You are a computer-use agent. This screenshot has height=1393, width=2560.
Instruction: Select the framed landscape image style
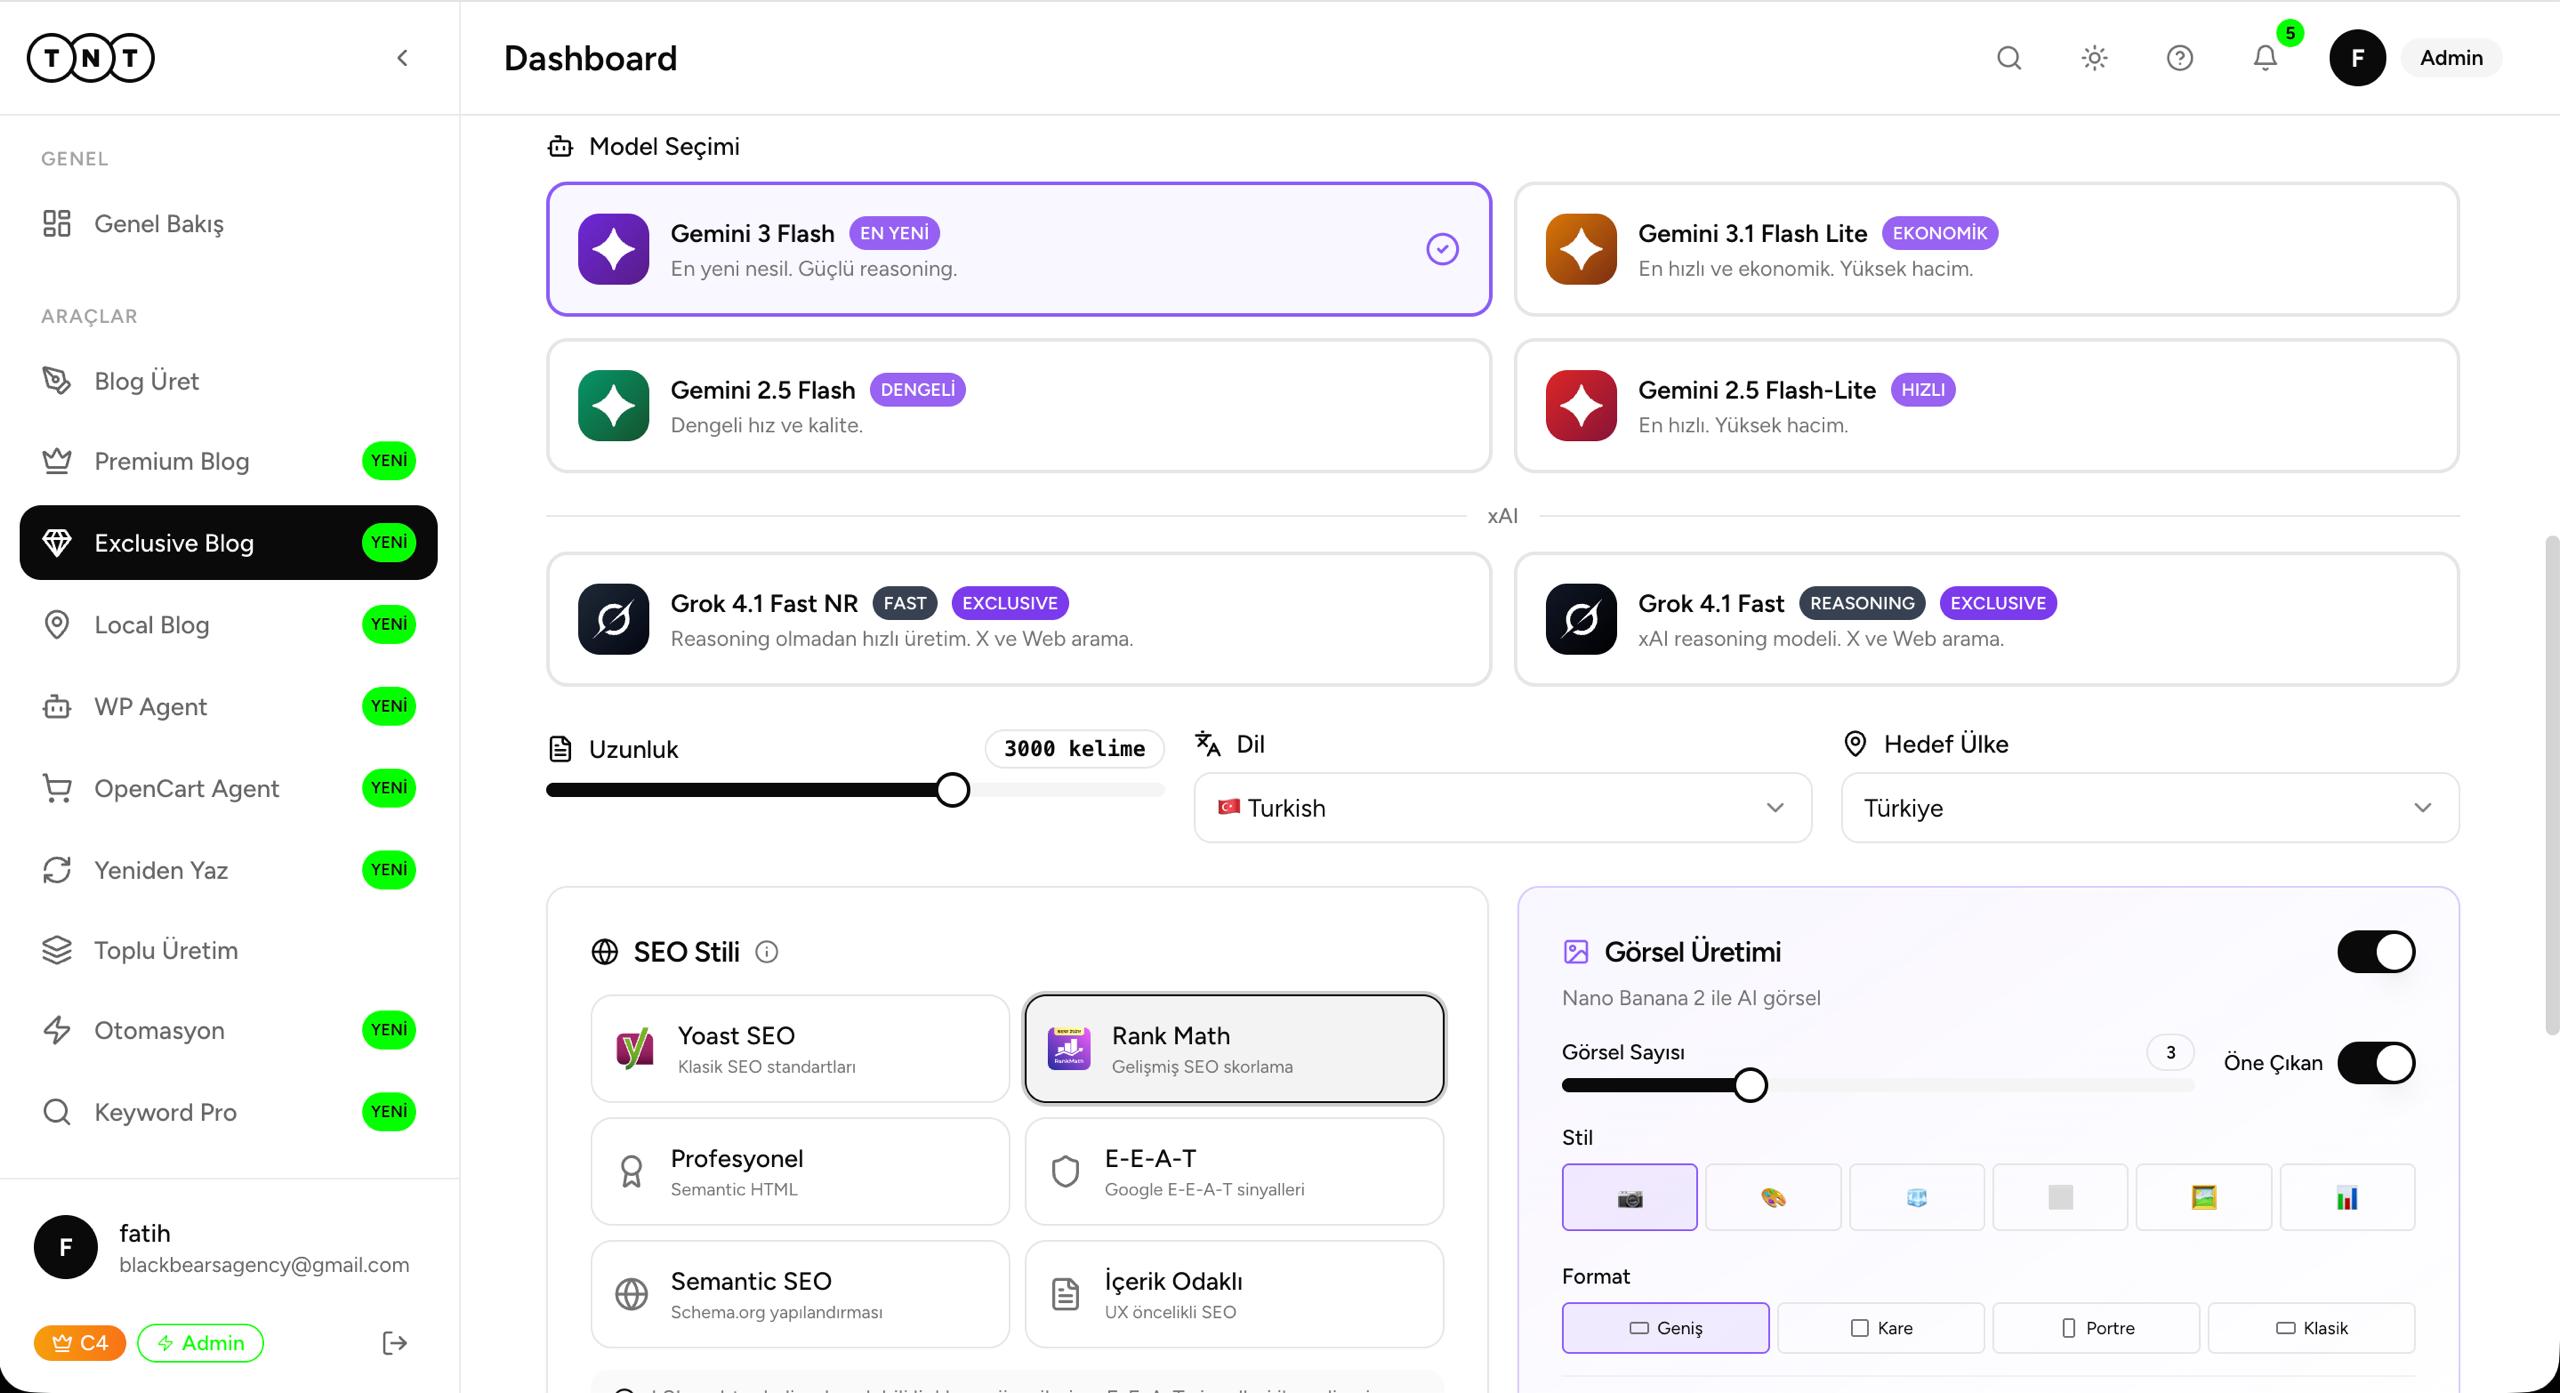pos(2204,1197)
